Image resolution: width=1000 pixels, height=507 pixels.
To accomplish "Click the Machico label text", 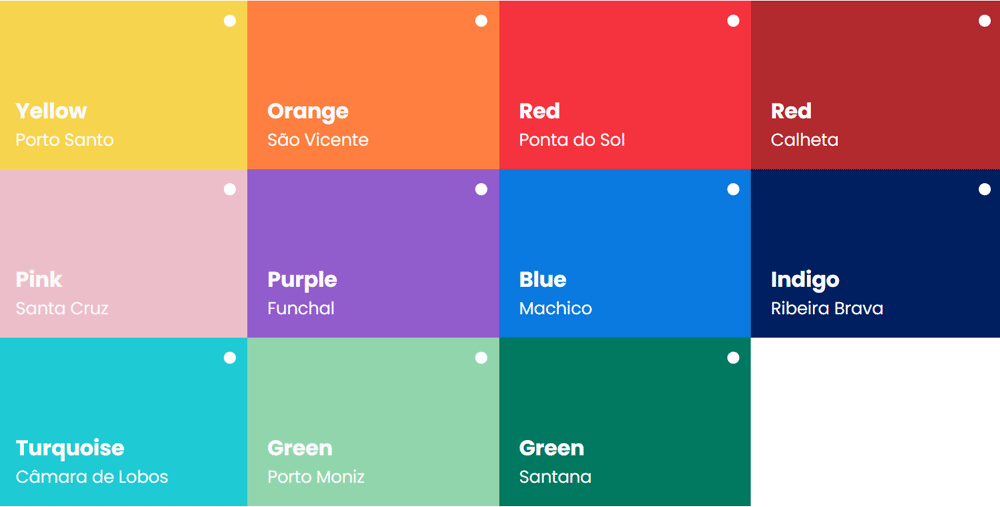I will (x=555, y=308).
